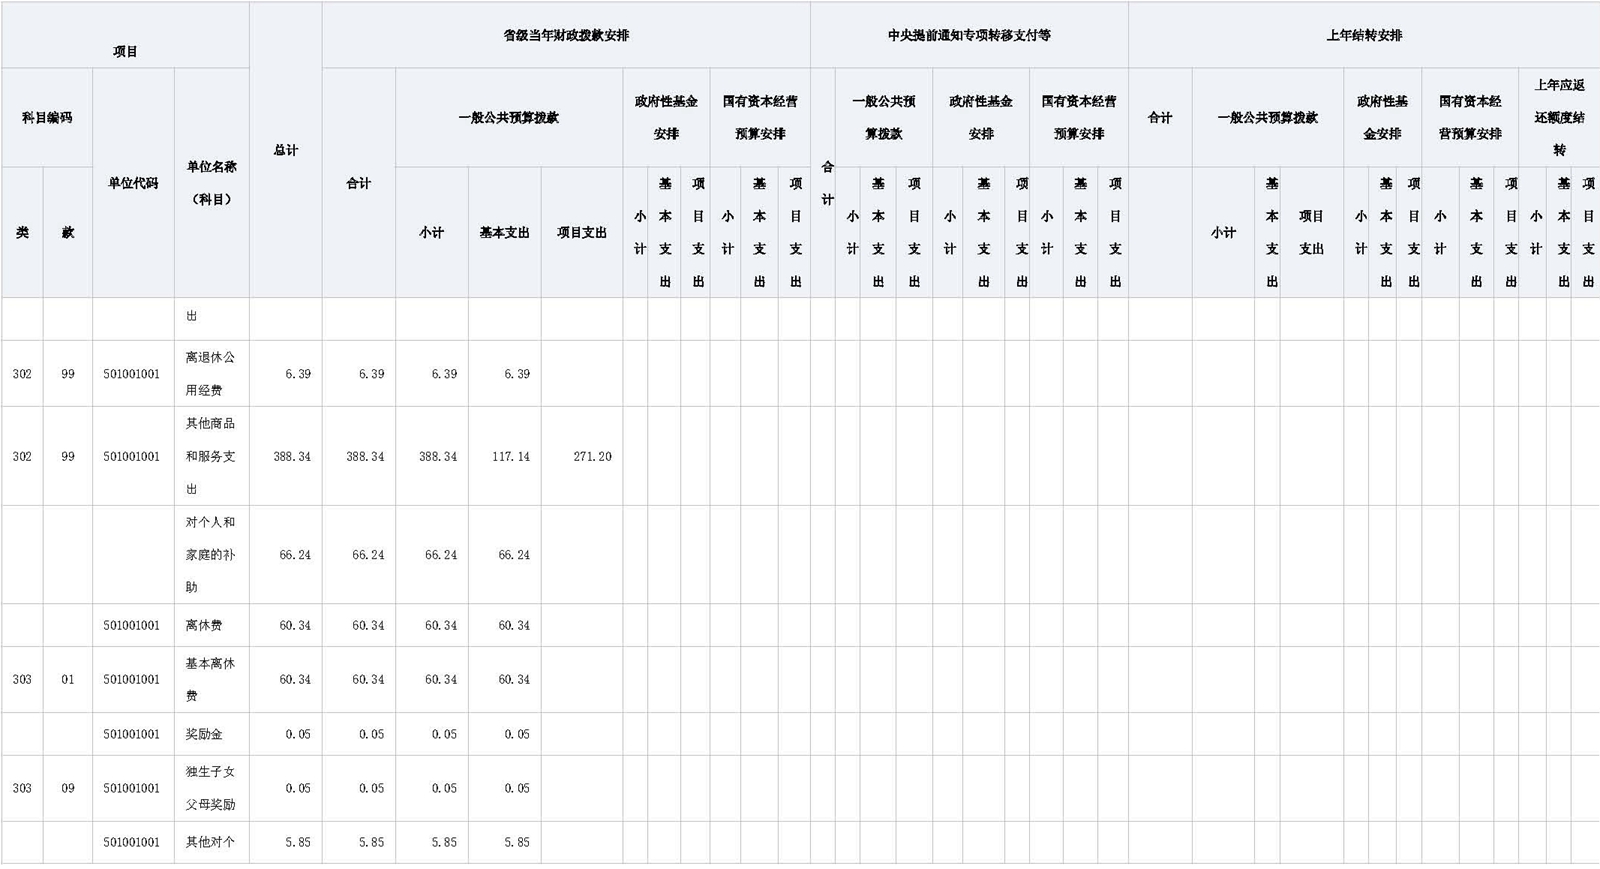The height and width of the screenshot is (869, 1600).
Task: Click the 离退休公用经费 row name cell
Action: point(212,373)
